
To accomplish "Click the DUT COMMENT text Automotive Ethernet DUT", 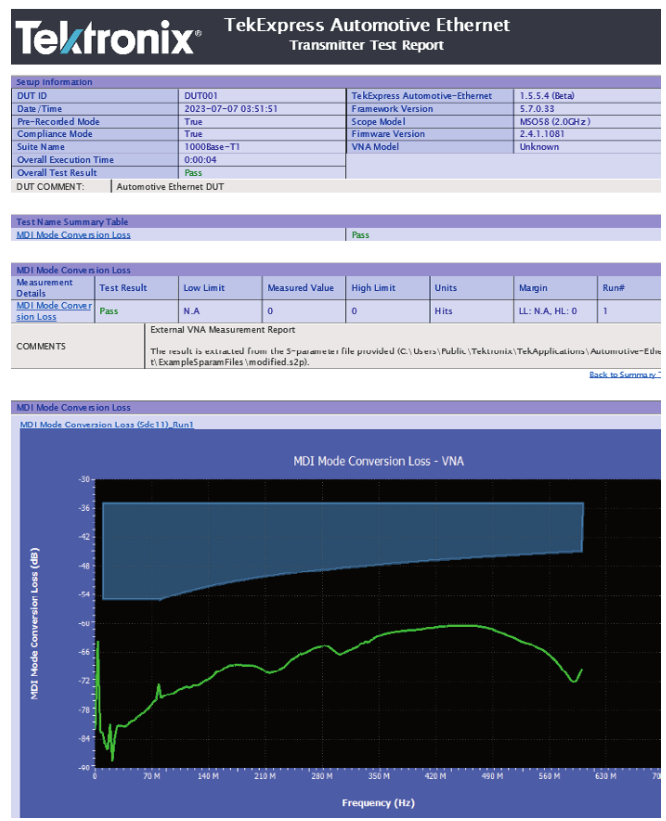I will 170,187.
